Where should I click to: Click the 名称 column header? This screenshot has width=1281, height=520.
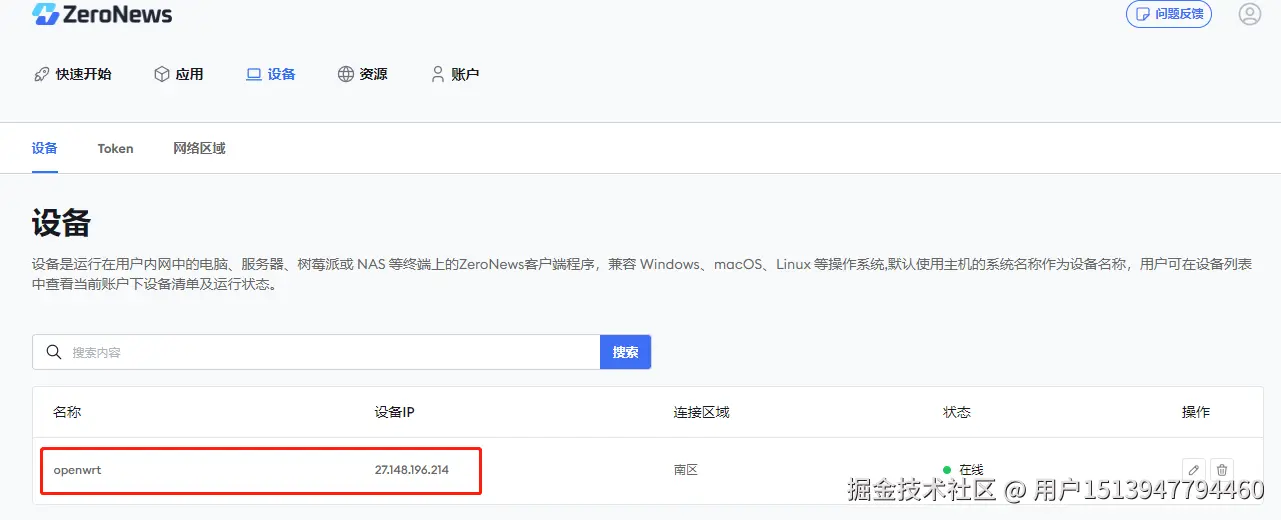(67, 412)
